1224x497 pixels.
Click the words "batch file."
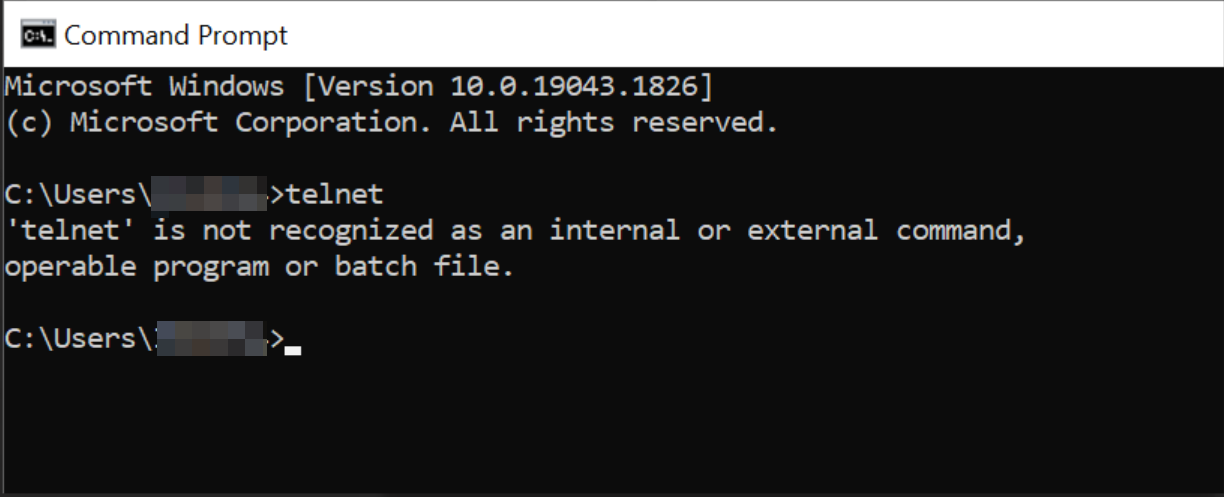424,267
